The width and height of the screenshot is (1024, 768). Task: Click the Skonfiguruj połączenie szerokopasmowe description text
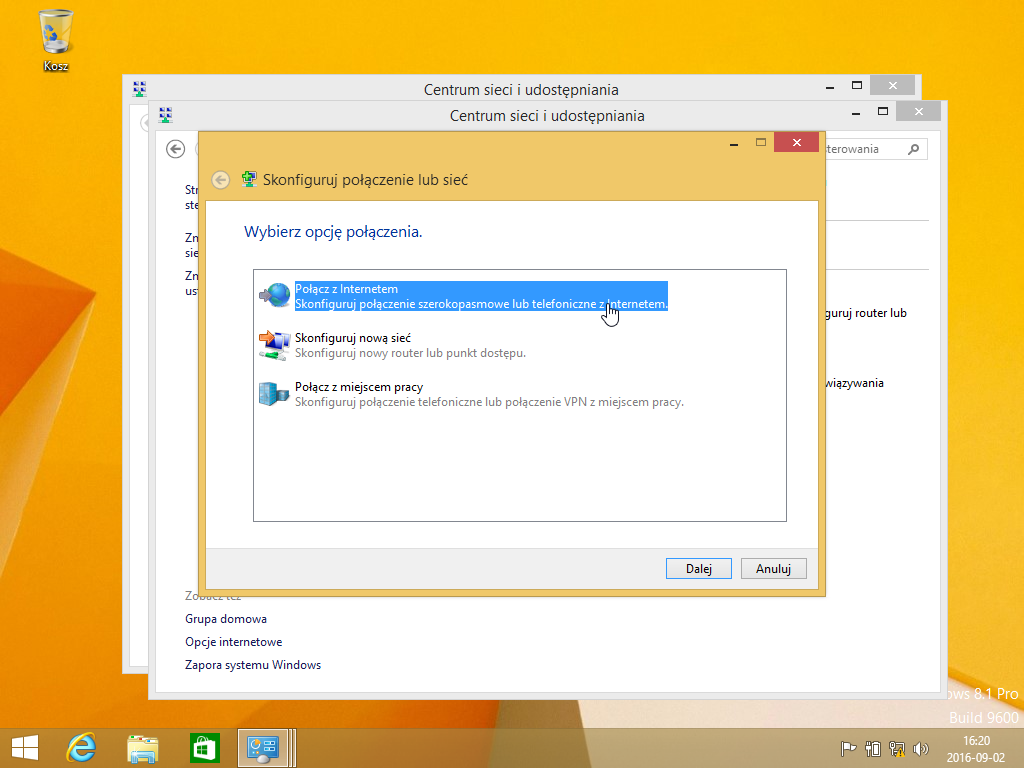tap(481, 304)
